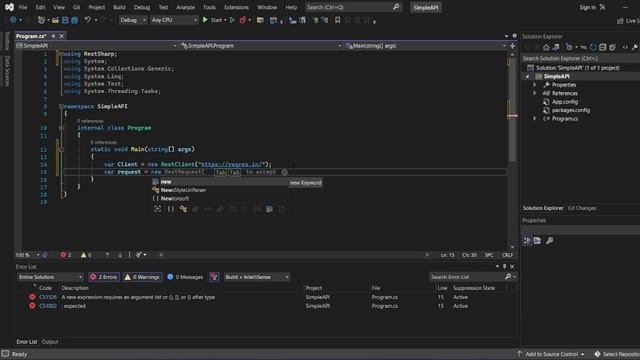Open the File menu
Image resolution: width=640 pixels, height=360 pixels.
[x=23, y=7]
